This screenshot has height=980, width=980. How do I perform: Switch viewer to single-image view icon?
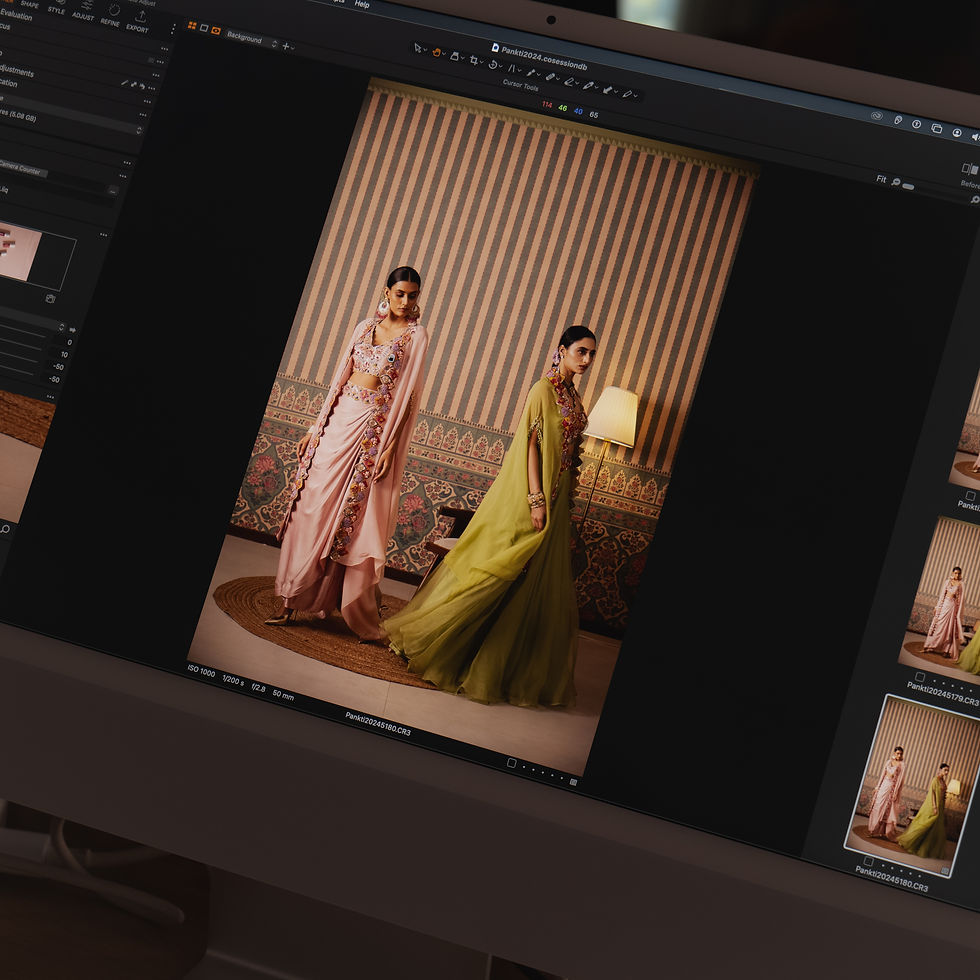point(204,28)
